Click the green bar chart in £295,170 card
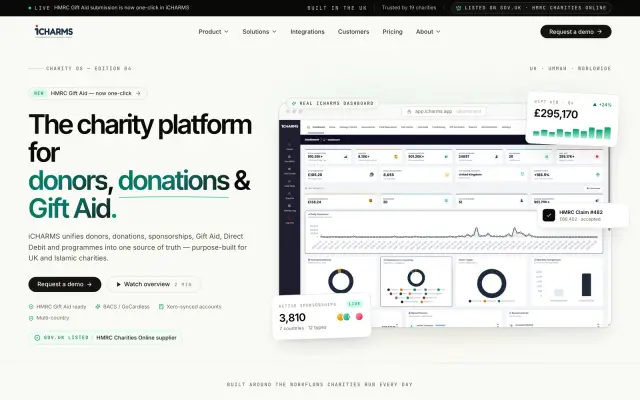 pos(572,133)
